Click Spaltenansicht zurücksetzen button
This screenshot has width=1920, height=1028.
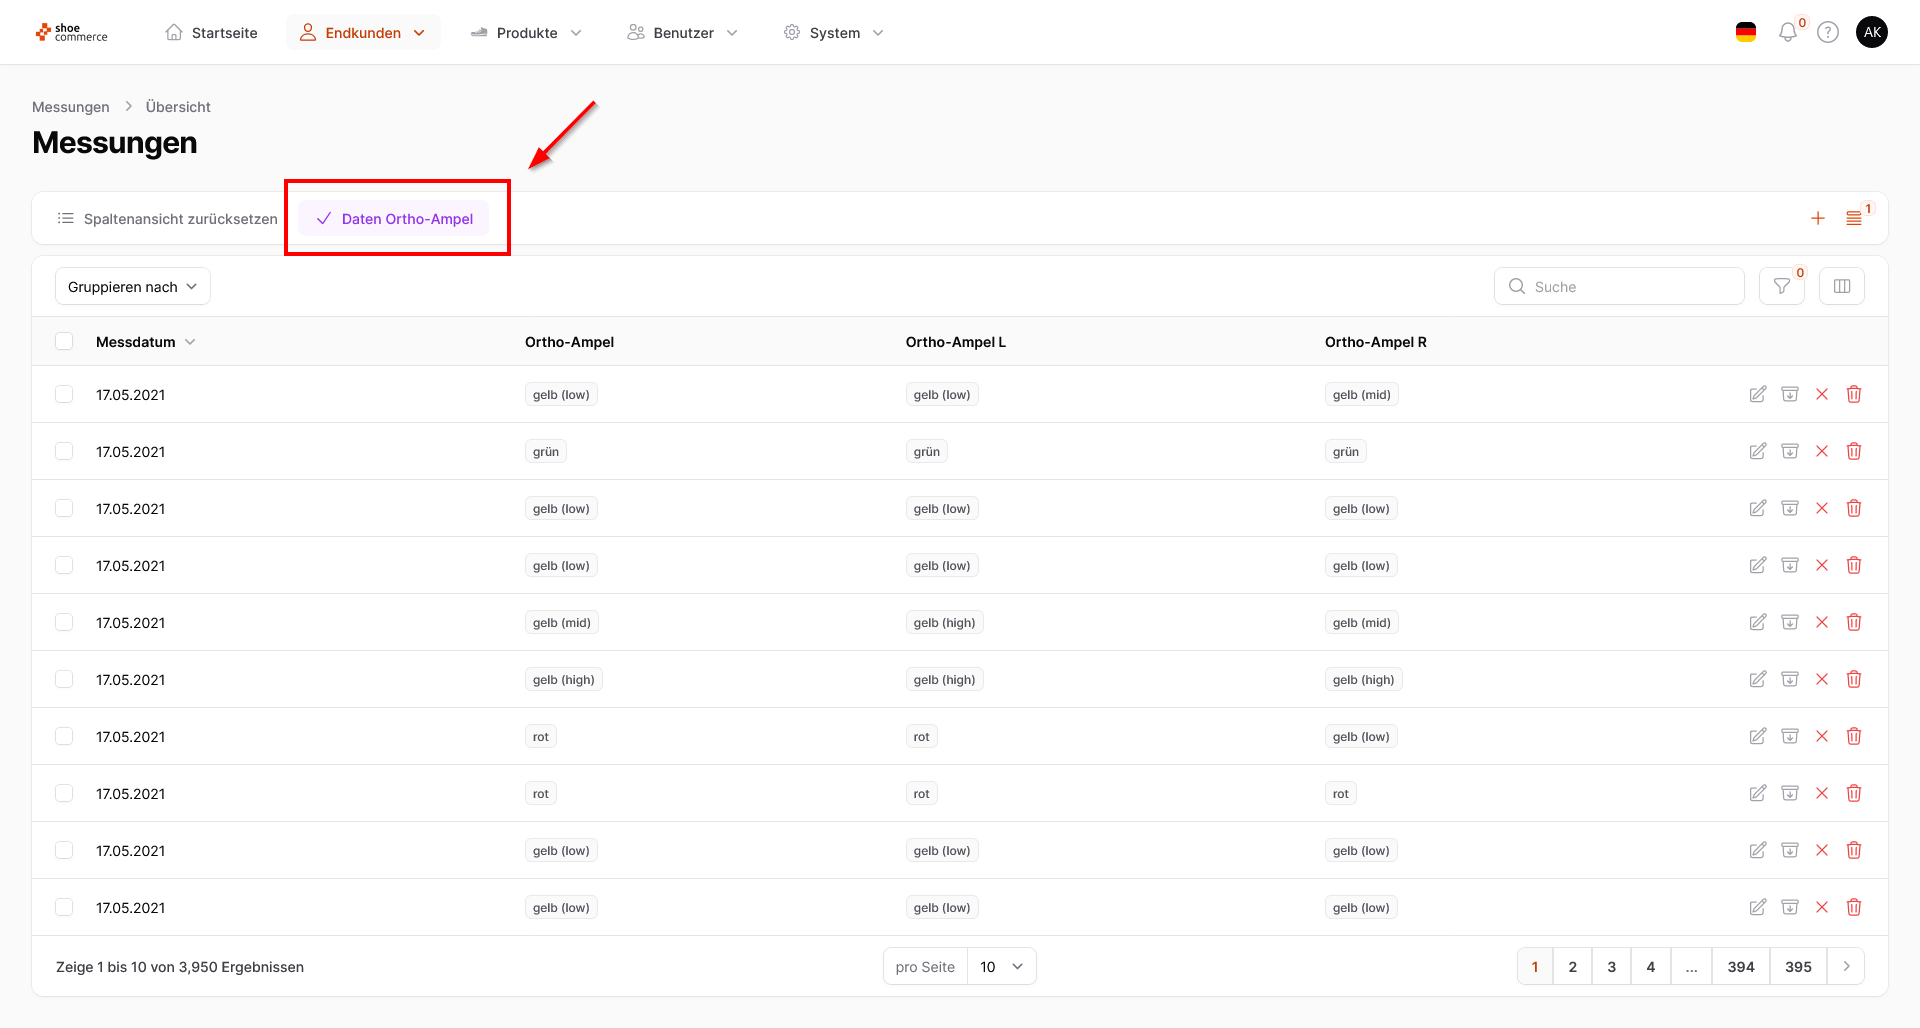pos(168,219)
